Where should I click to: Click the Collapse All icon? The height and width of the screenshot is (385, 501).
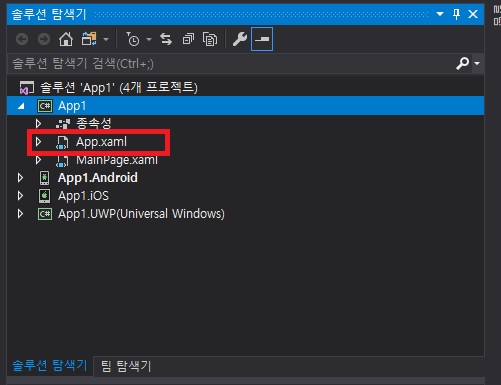(188, 39)
